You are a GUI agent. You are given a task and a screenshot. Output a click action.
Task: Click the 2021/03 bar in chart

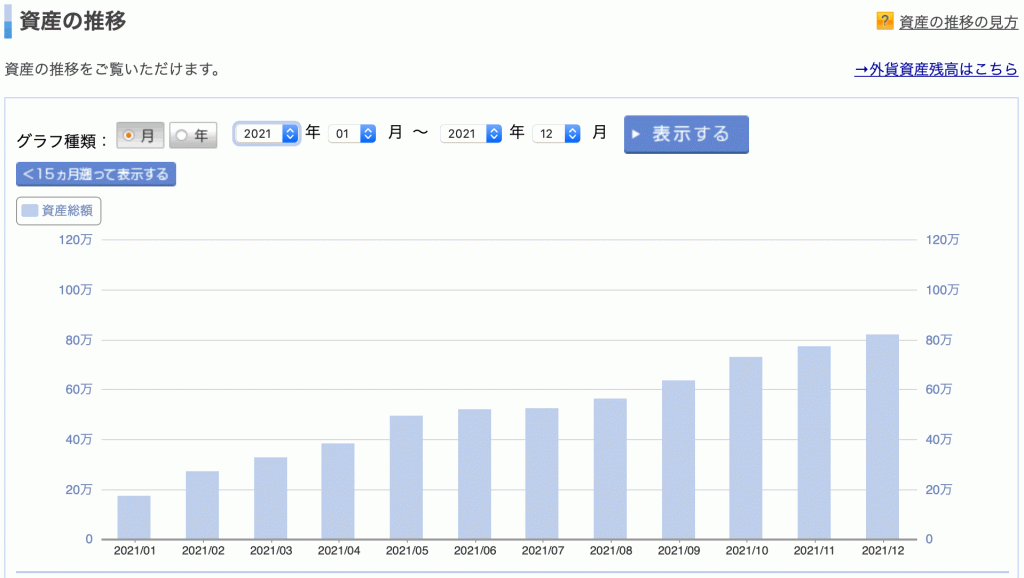pyautogui.click(x=270, y=498)
